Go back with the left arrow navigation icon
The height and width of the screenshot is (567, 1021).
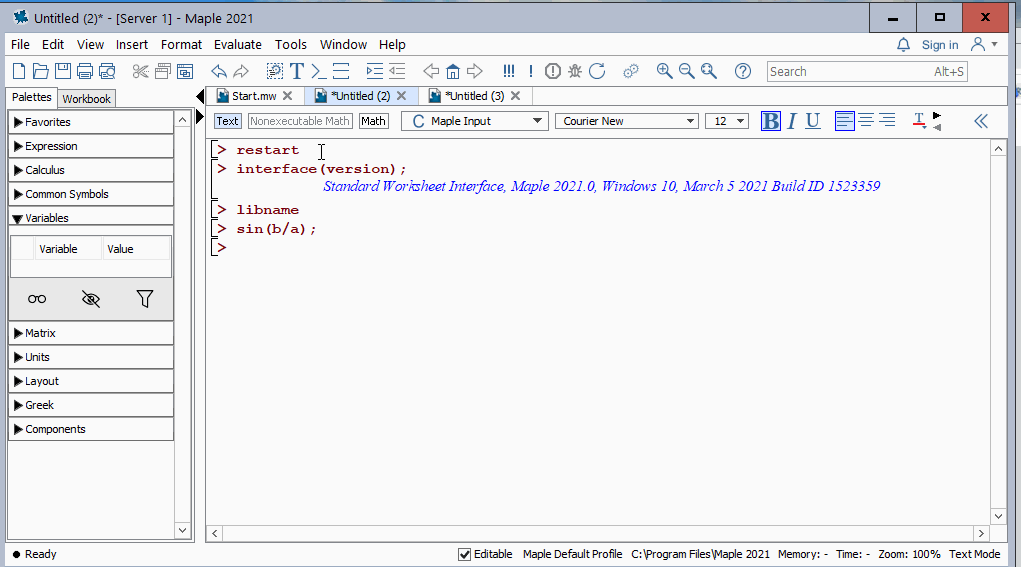(x=430, y=71)
